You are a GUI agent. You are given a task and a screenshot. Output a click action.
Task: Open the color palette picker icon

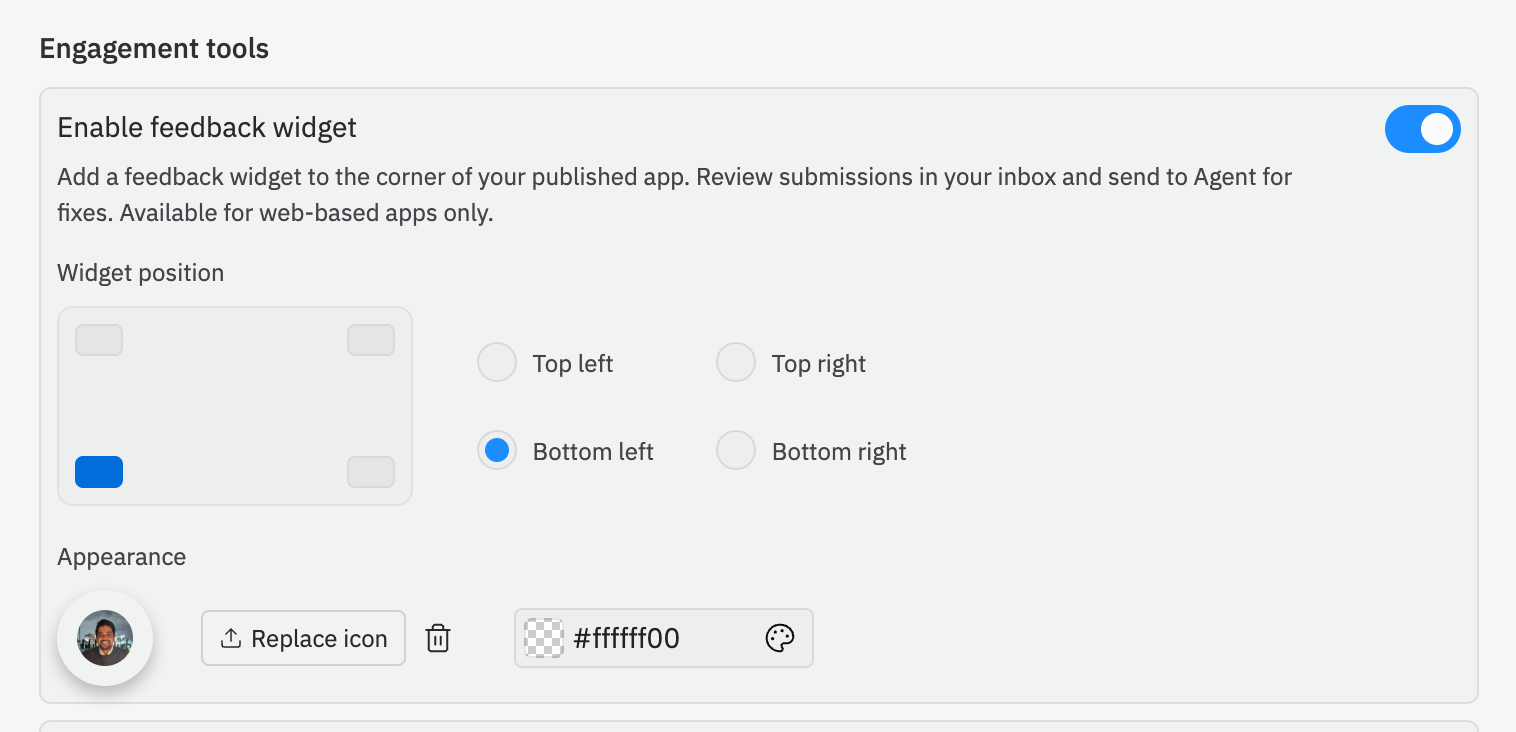(x=780, y=637)
